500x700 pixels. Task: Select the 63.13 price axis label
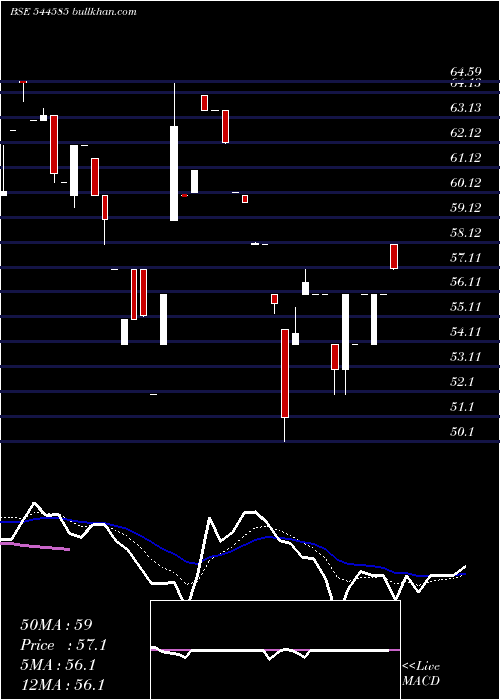[466, 108]
